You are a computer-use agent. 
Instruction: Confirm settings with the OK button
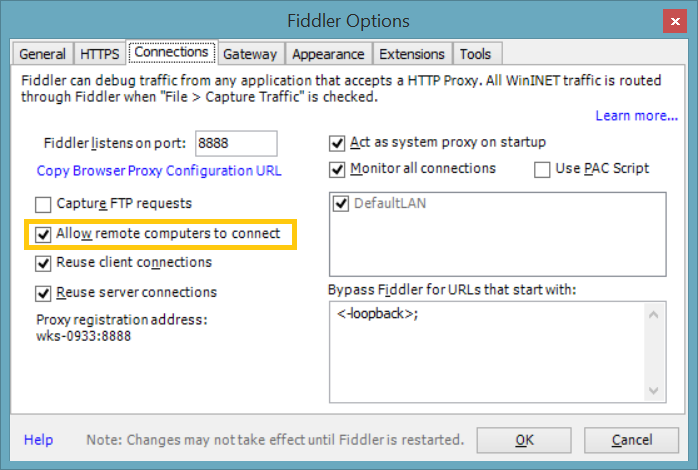point(524,440)
